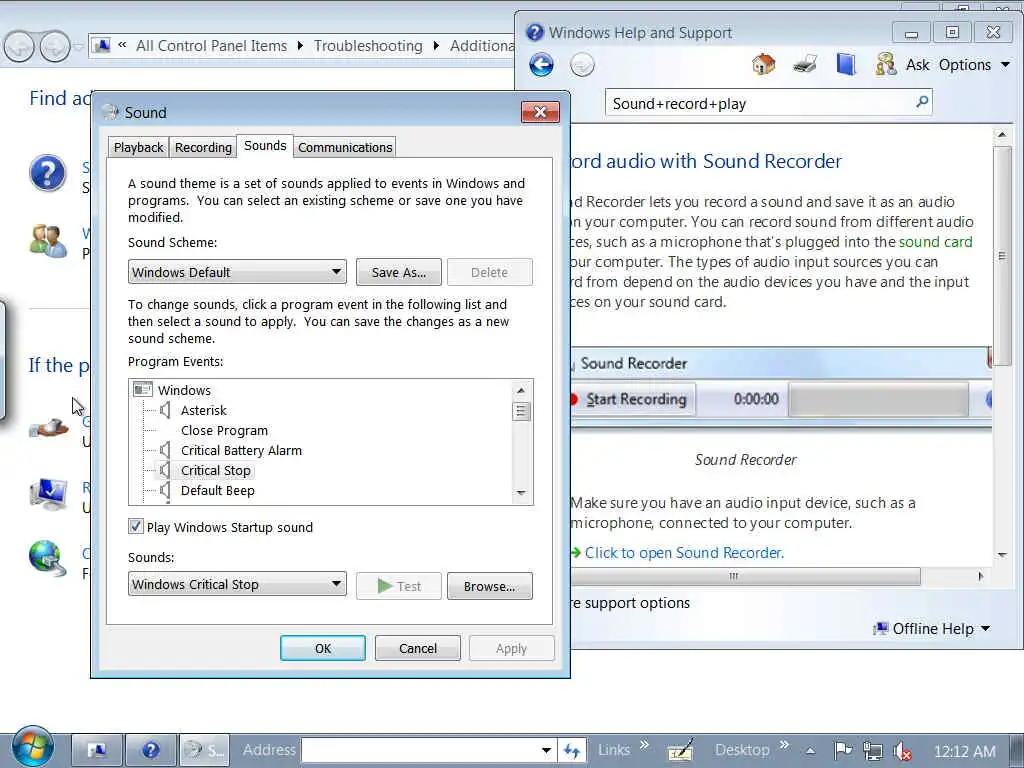Click Troubleshooting in the breadcrumb
This screenshot has width=1024, height=768.
(368, 46)
